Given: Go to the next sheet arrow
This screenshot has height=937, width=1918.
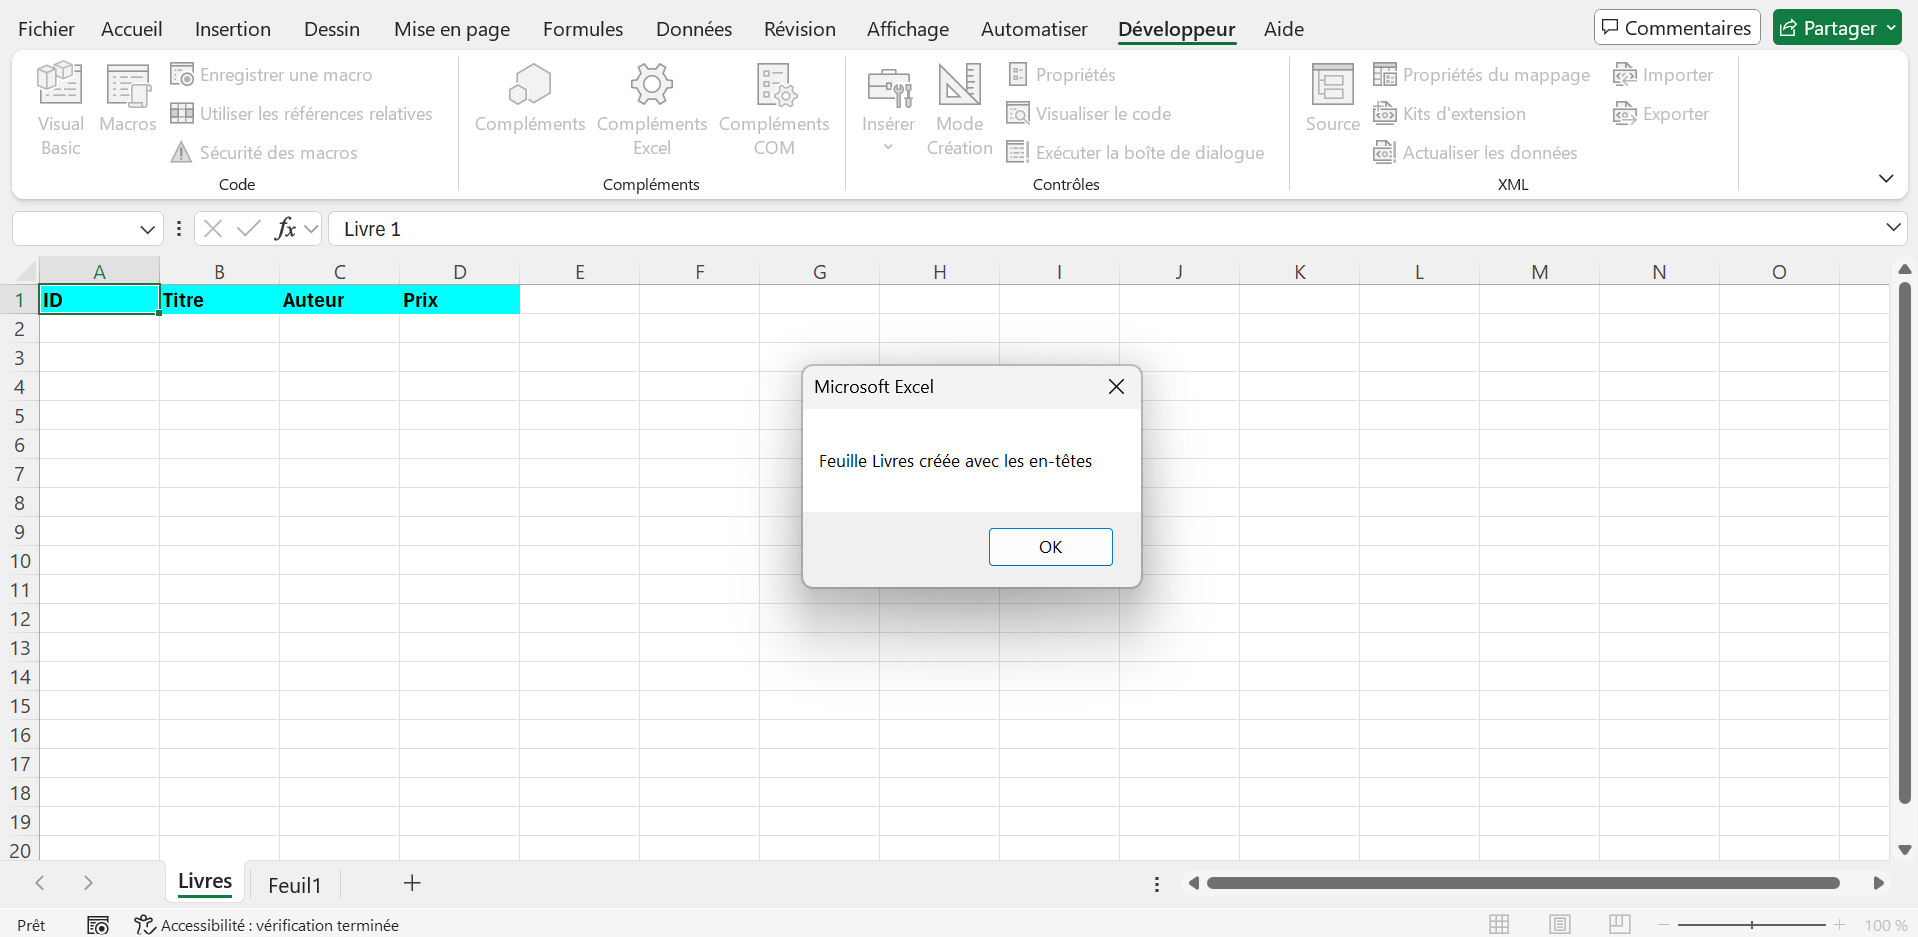Looking at the screenshot, I should pos(88,883).
